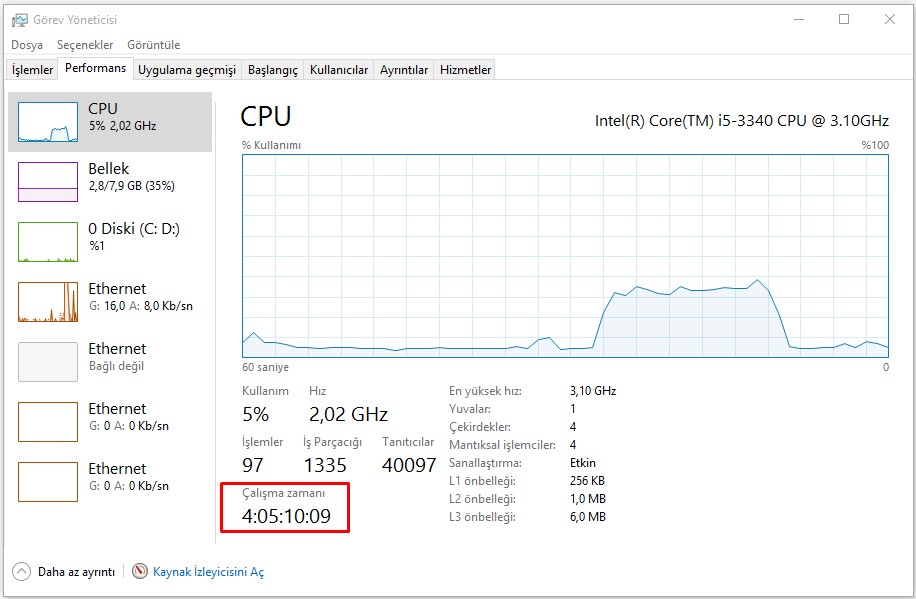Viewport: 916px width, 599px height.
Task: Open the Başlangıç tab
Action: coord(273,70)
